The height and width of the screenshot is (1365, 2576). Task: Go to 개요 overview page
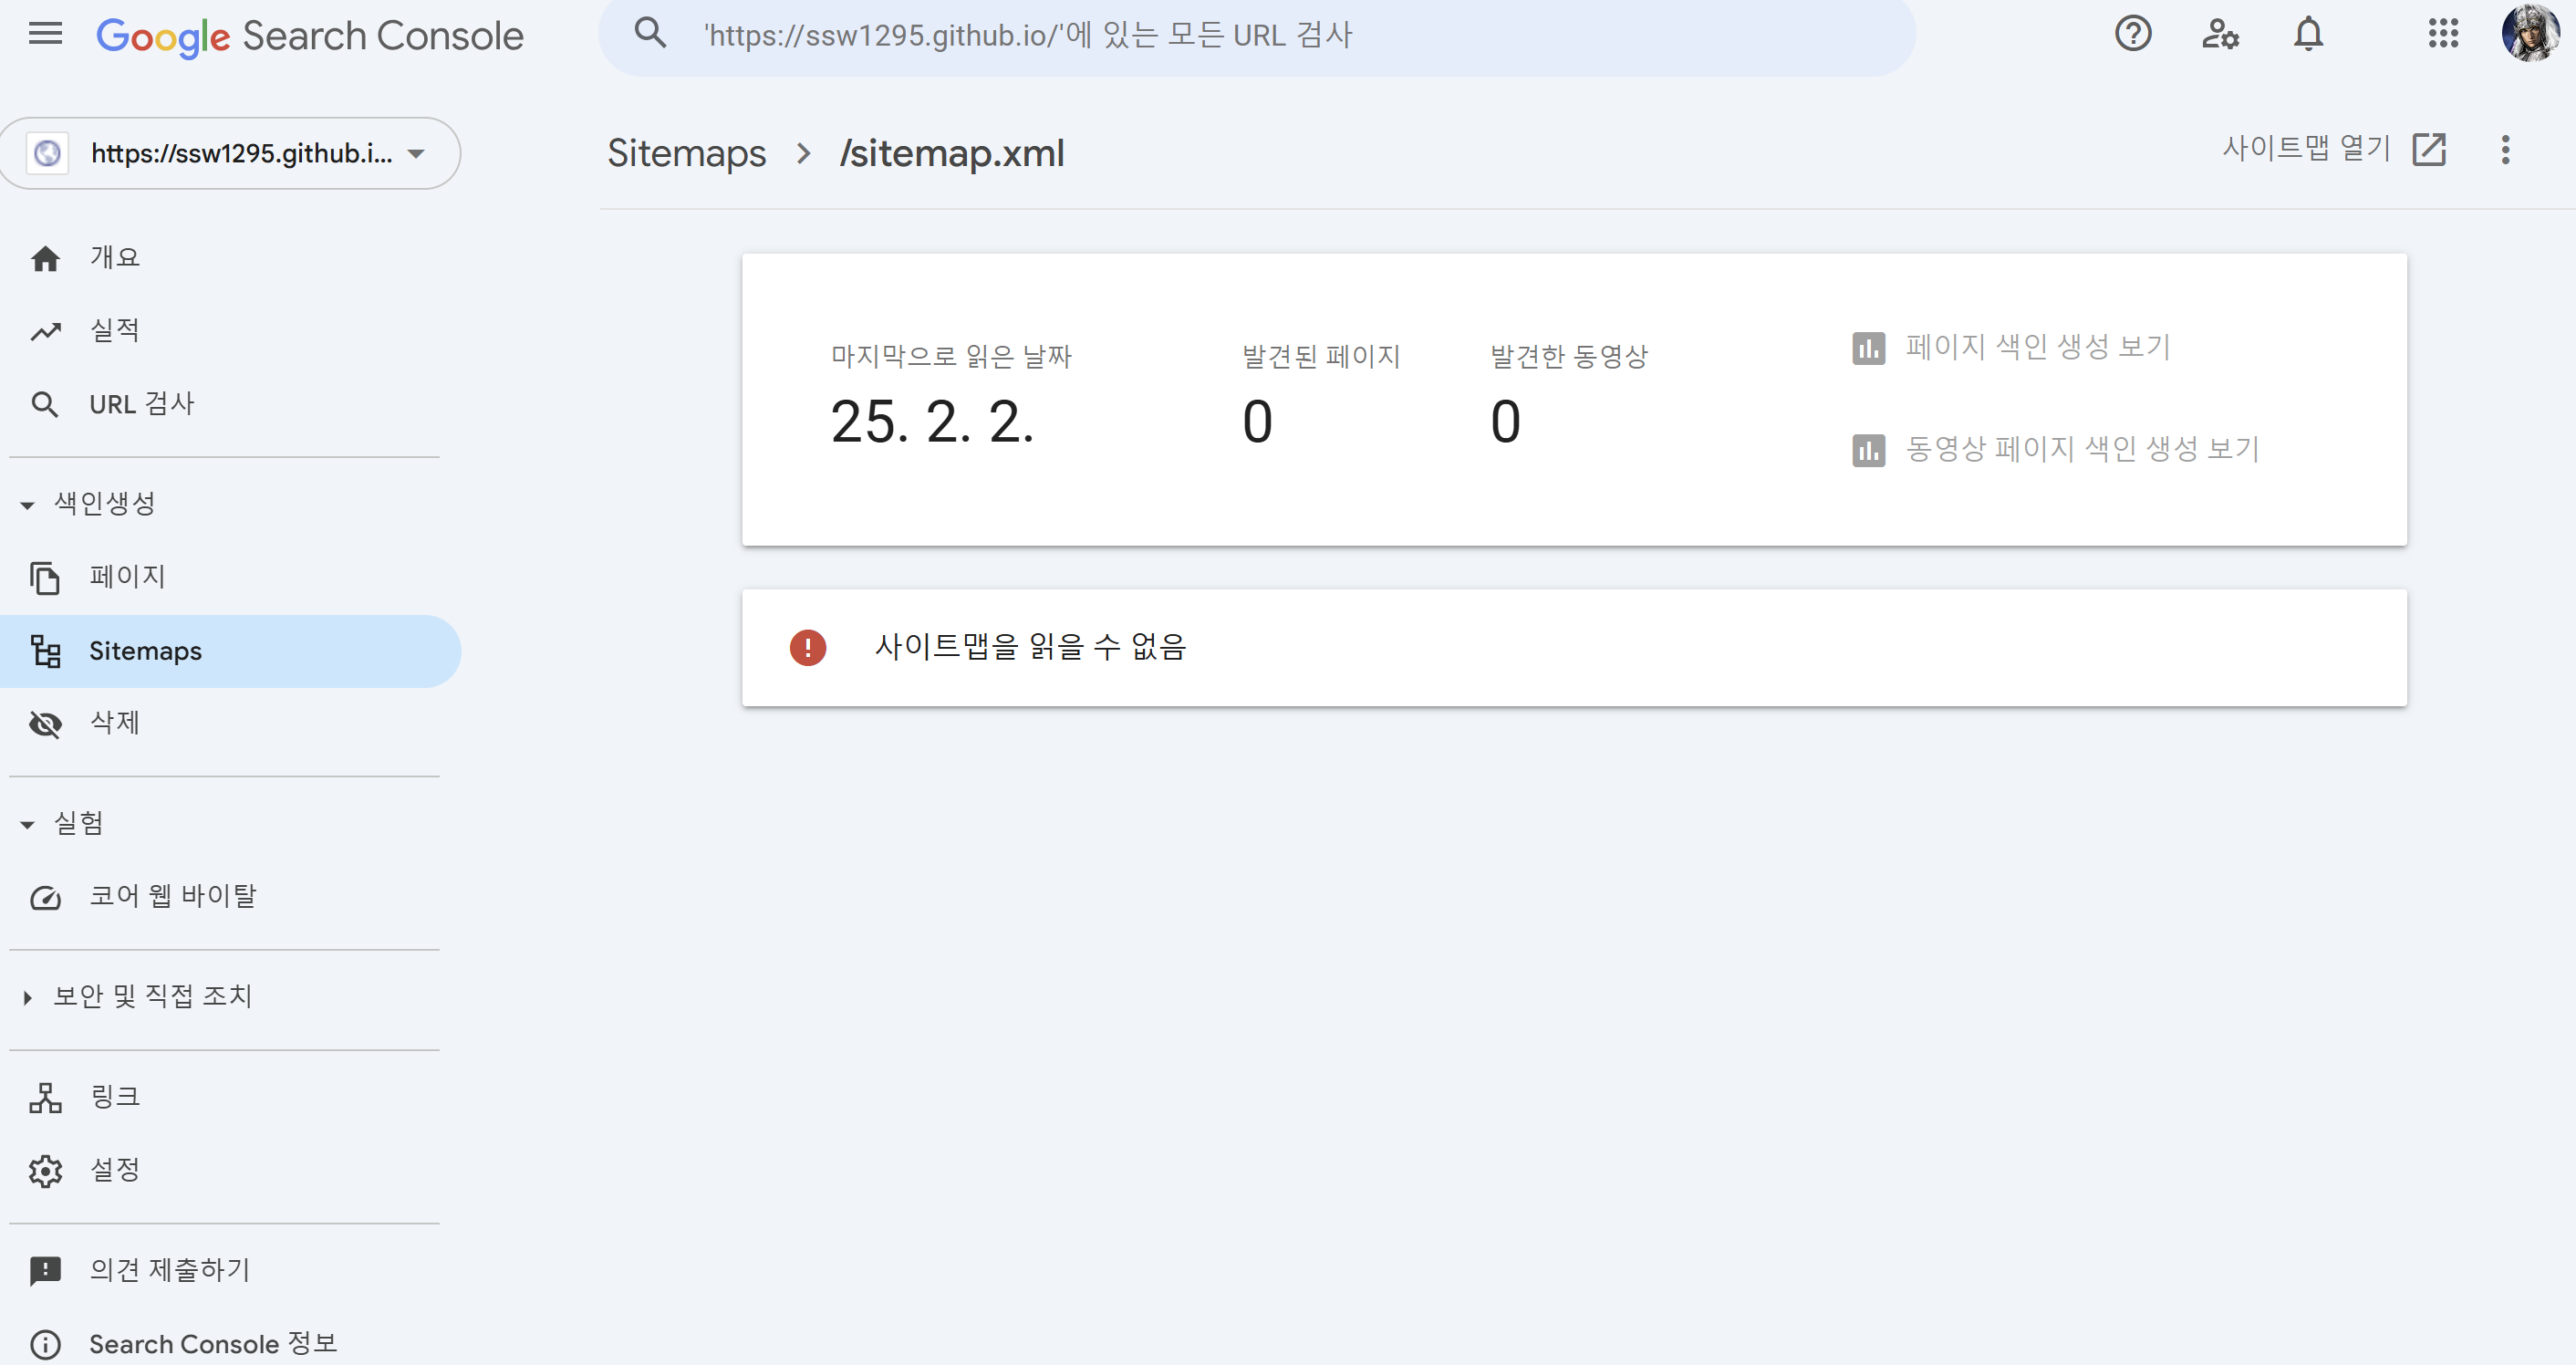click(x=229, y=257)
